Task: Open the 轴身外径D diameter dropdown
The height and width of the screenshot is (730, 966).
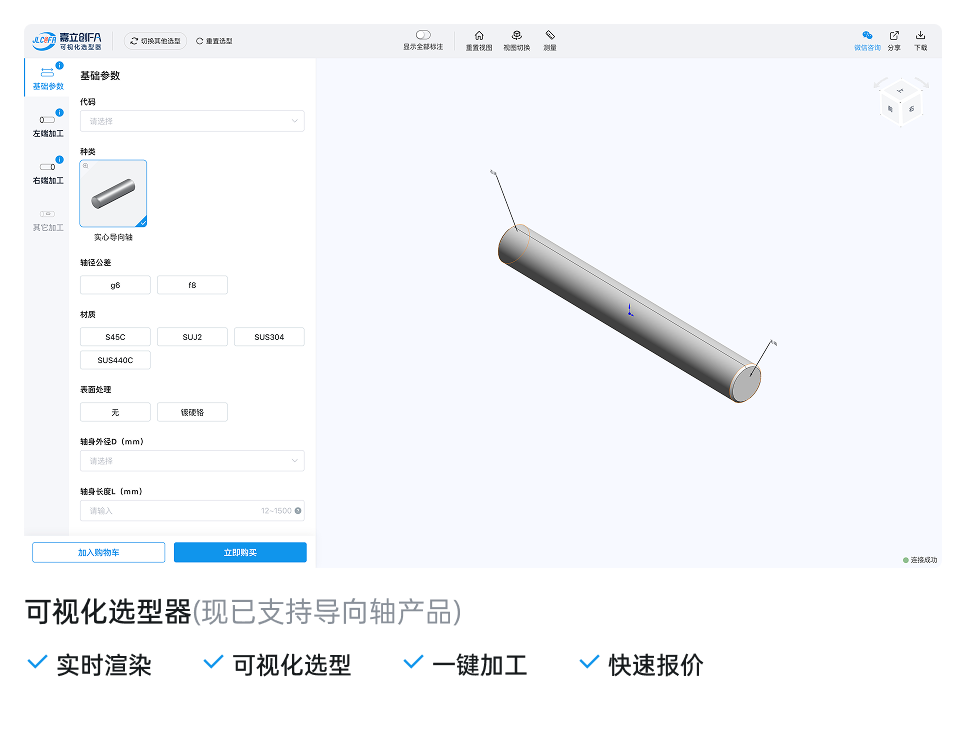Action: 192,461
